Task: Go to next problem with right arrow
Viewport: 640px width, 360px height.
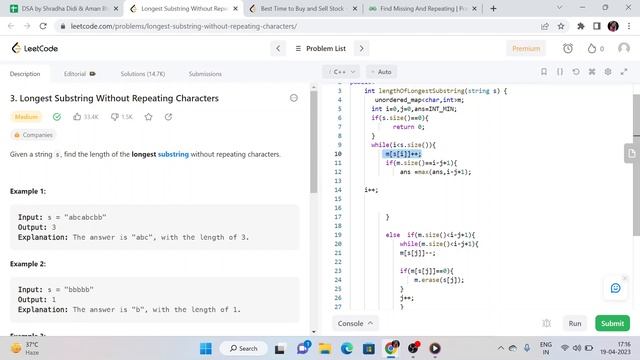Action: pos(361,48)
